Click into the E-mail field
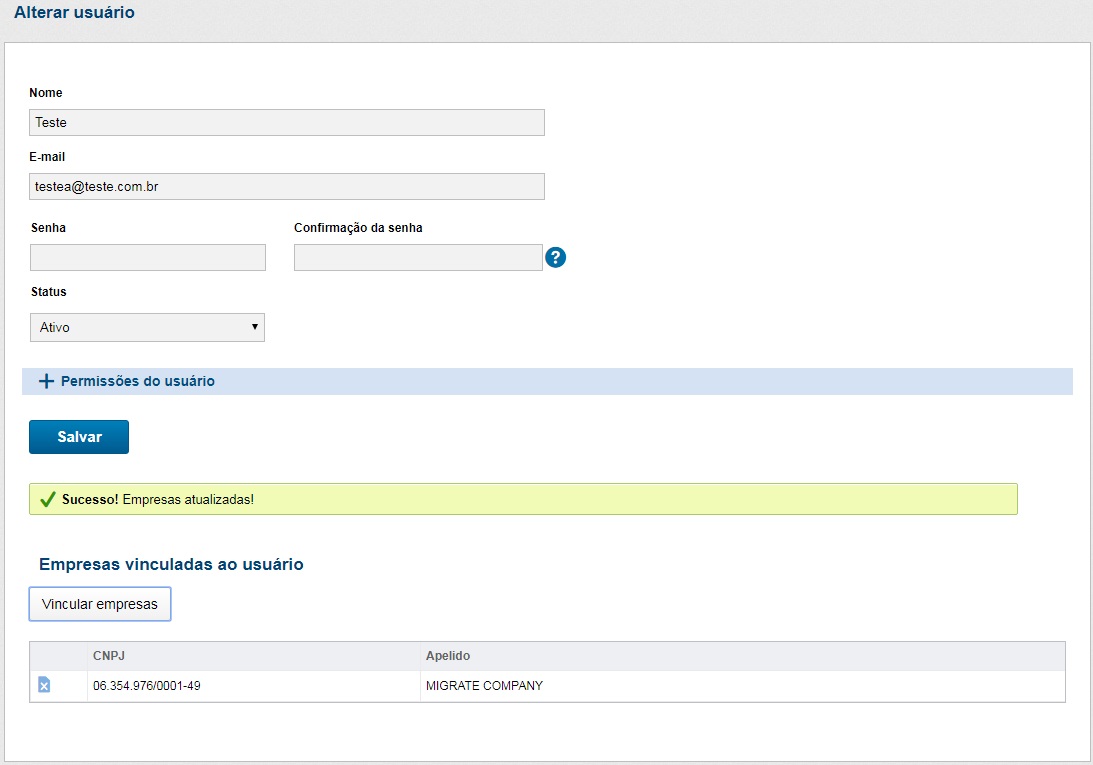 287,186
